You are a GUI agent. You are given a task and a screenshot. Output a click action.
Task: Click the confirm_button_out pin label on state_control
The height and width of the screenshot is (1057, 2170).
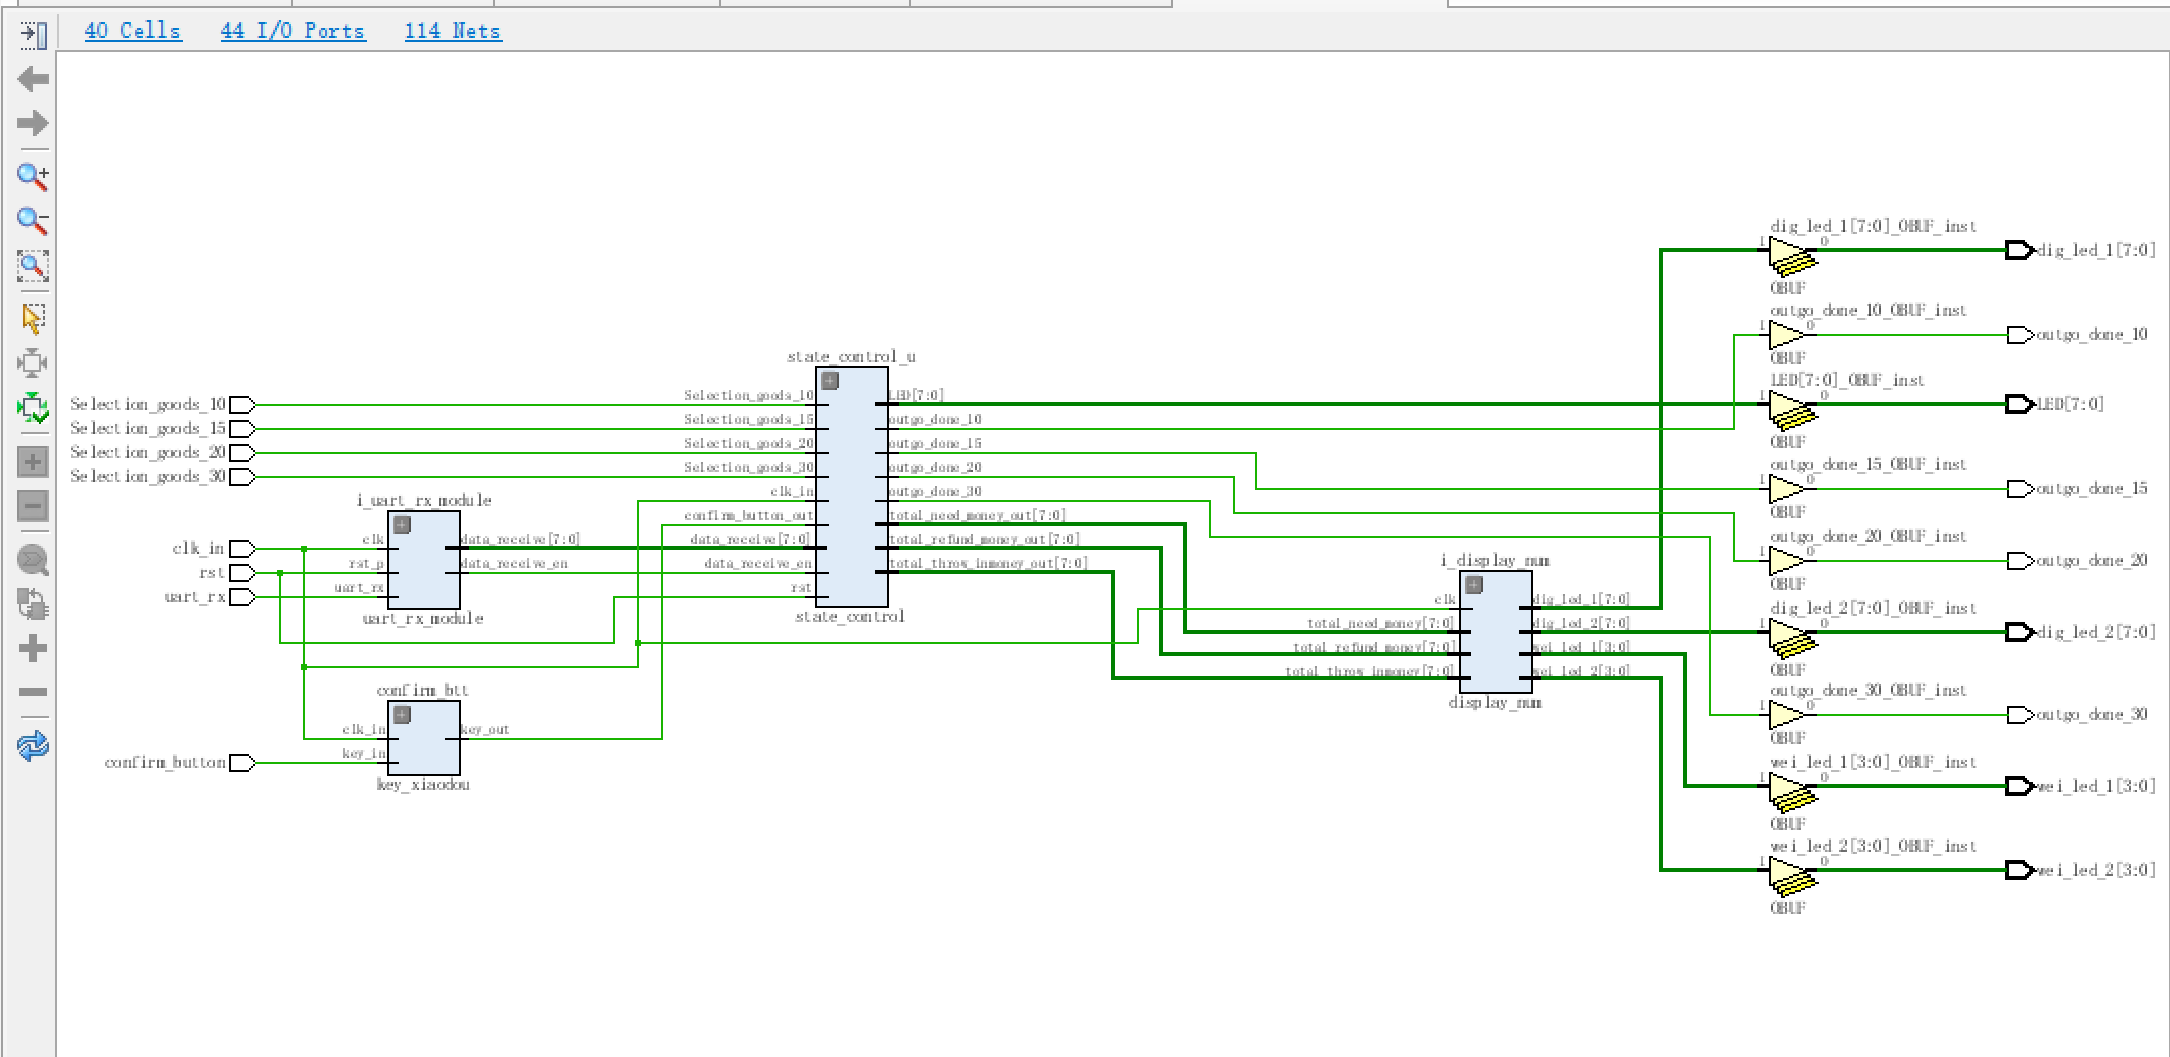click(749, 515)
